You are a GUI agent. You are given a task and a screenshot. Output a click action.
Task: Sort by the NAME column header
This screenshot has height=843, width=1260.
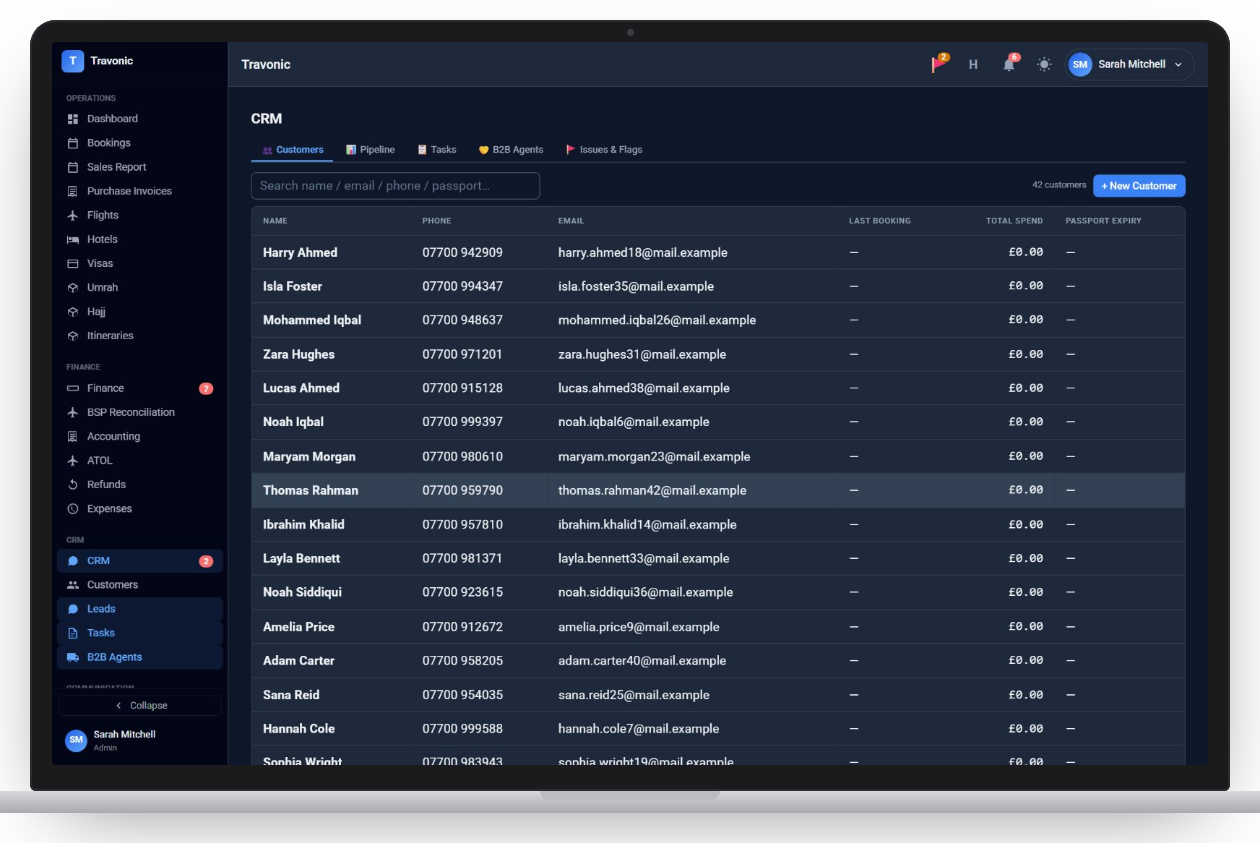[275, 221]
